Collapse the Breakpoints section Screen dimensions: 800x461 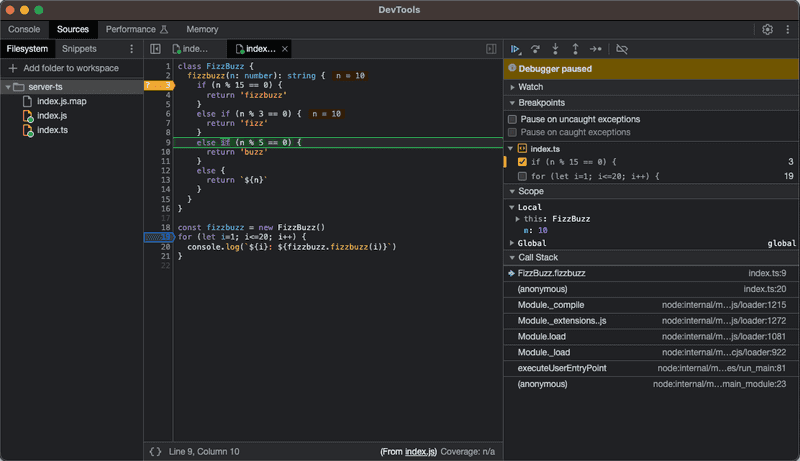coord(512,103)
